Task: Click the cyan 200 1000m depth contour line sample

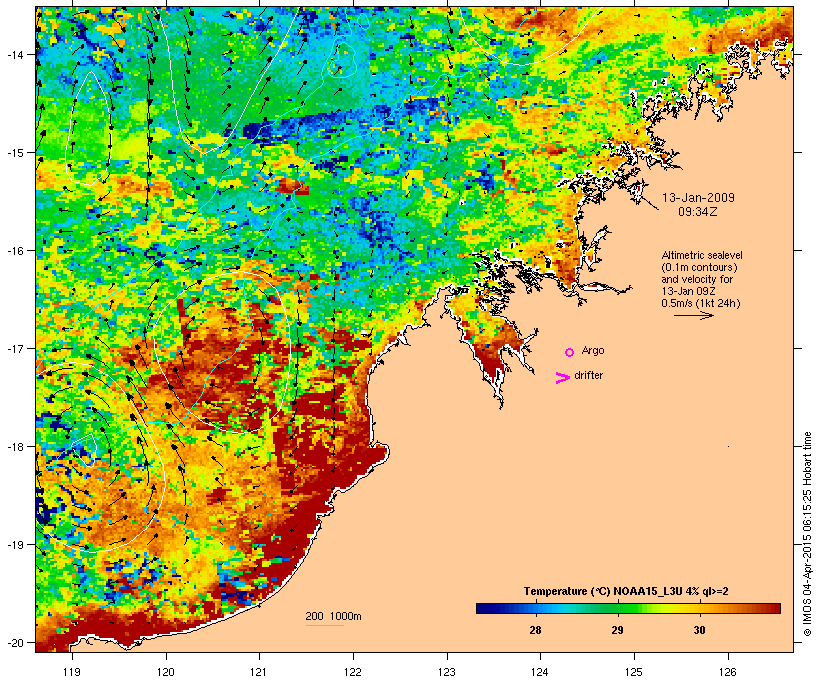Action: tap(325, 625)
